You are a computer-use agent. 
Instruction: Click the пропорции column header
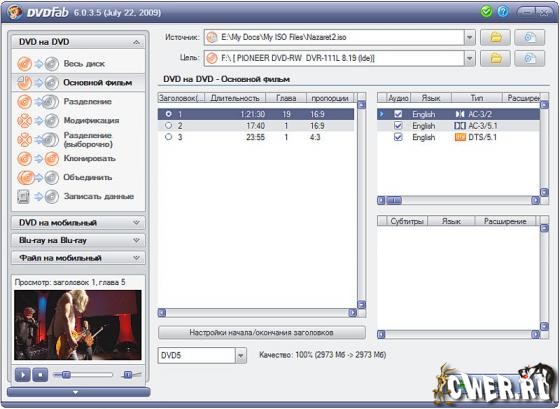pos(330,98)
